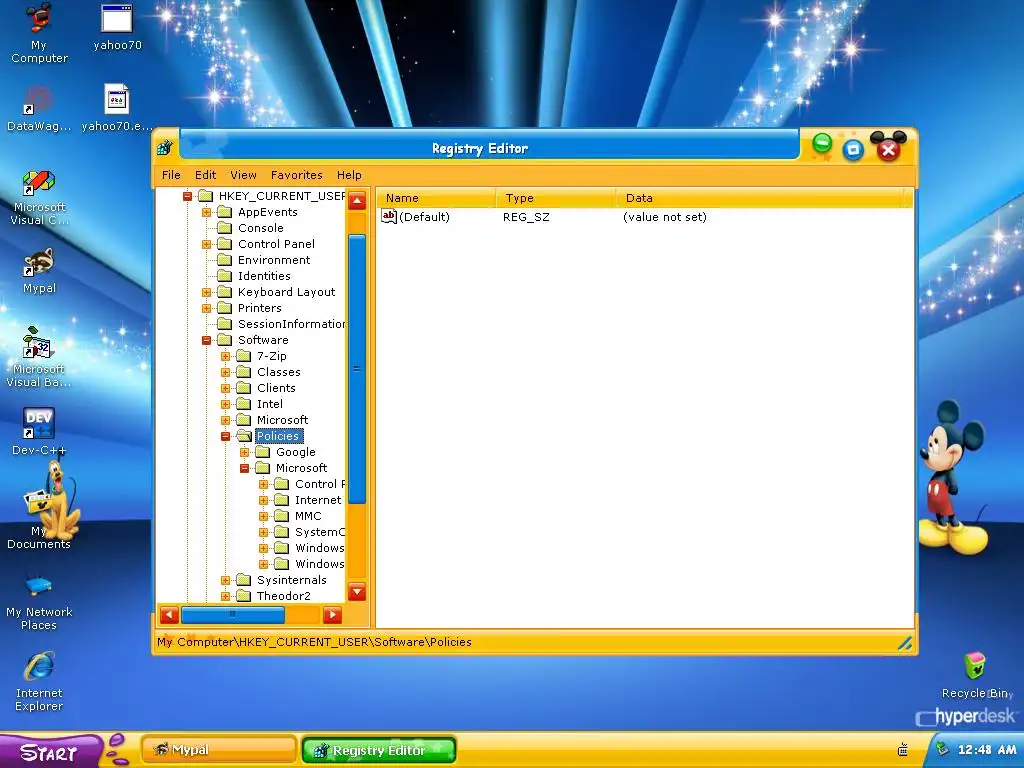Click the Registry Editor title bar icon
Viewport: 1024px width, 768px height.
coord(165,148)
